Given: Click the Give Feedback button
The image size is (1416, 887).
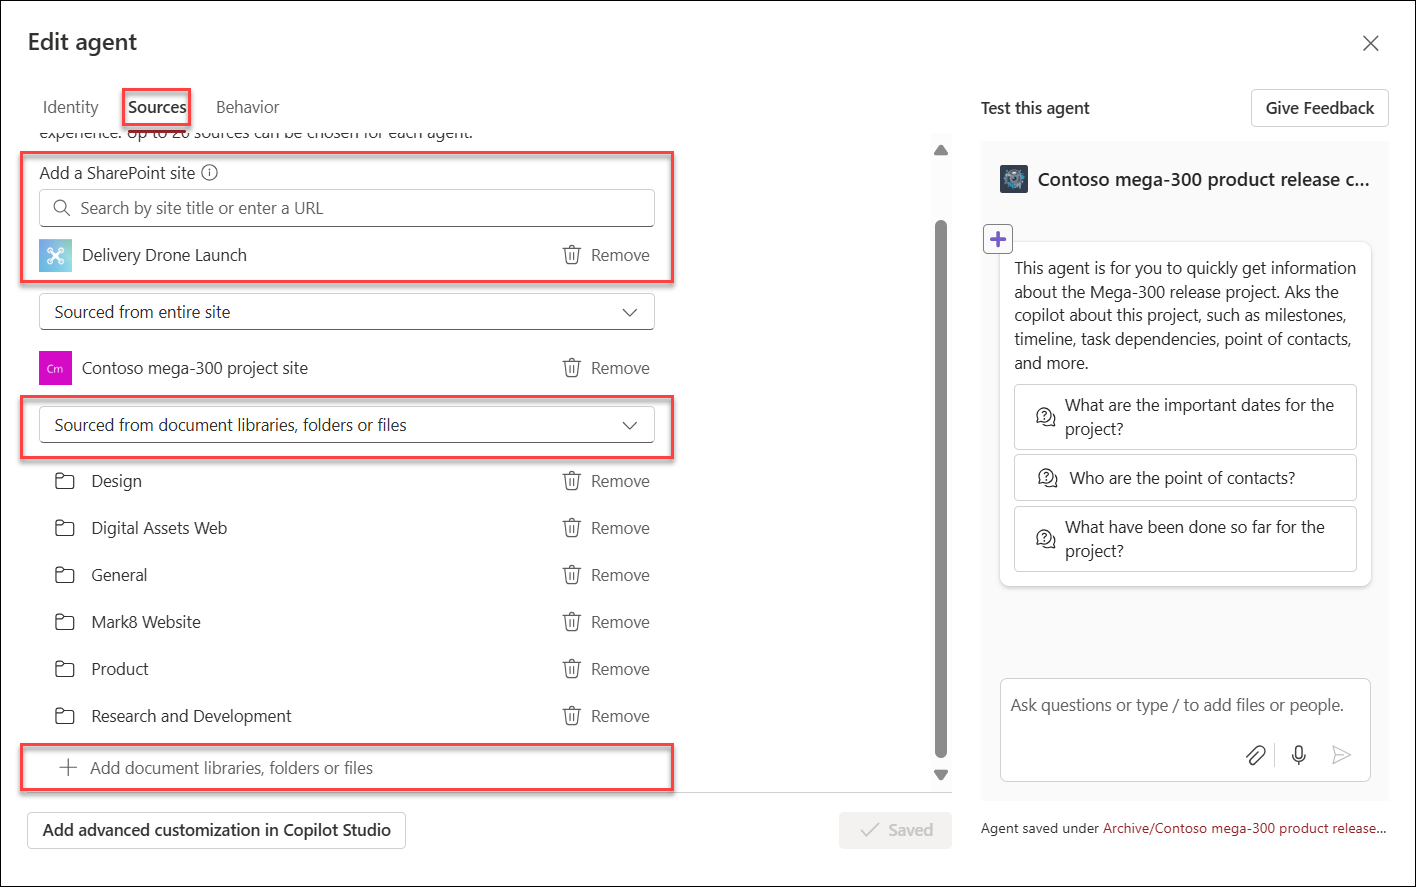Looking at the screenshot, I should point(1319,107).
